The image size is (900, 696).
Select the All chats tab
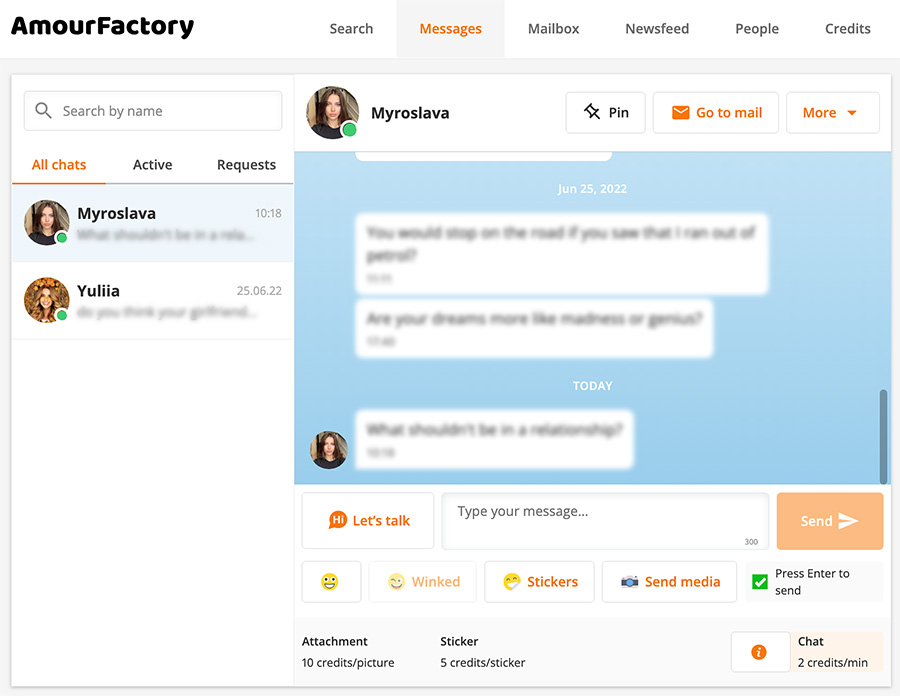[59, 165]
